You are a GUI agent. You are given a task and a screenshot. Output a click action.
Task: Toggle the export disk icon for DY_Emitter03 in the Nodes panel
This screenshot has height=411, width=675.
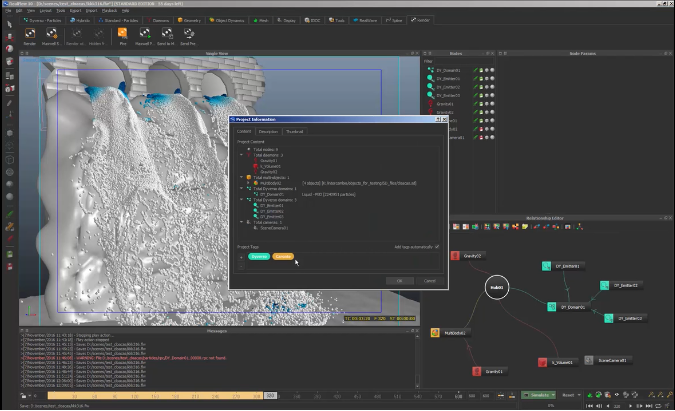click(481, 95)
